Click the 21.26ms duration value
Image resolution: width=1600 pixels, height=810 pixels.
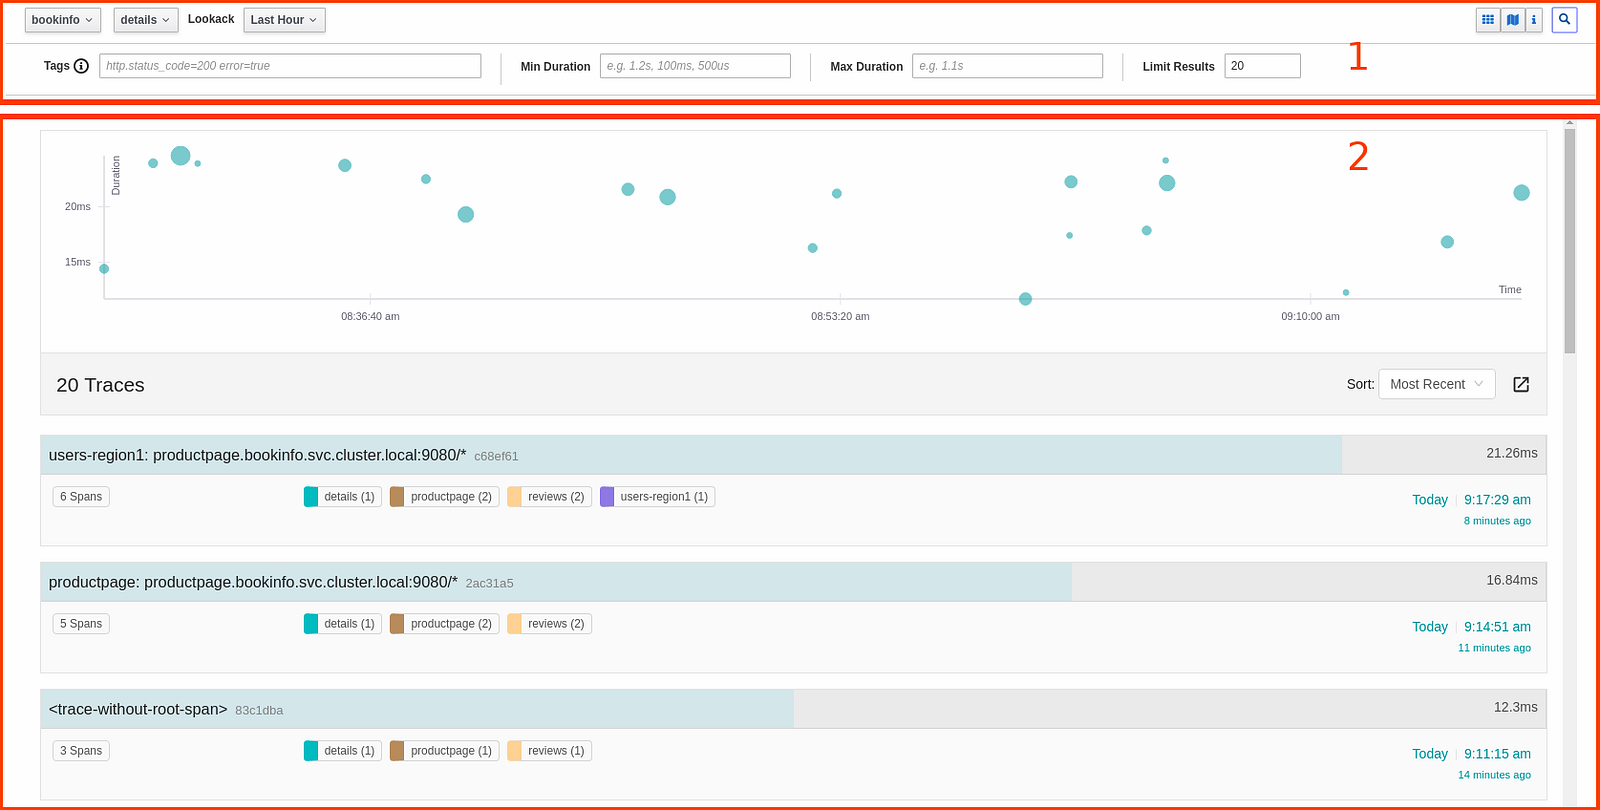pyautogui.click(x=1512, y=453)
